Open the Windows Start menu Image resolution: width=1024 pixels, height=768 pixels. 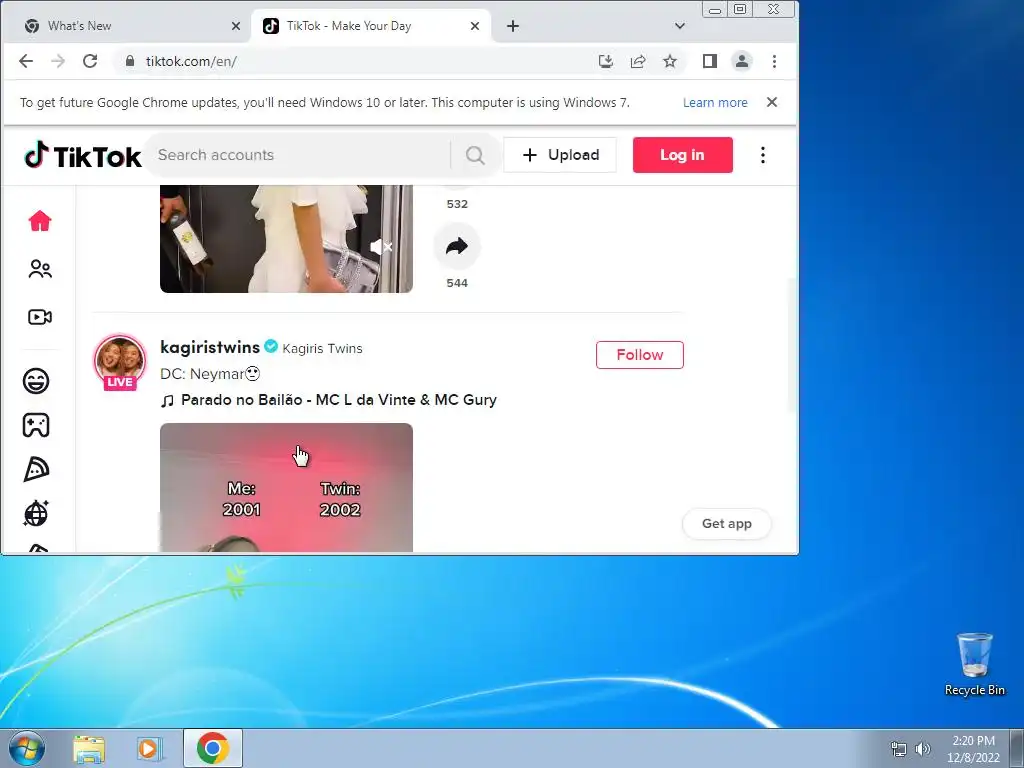(26, 748)
